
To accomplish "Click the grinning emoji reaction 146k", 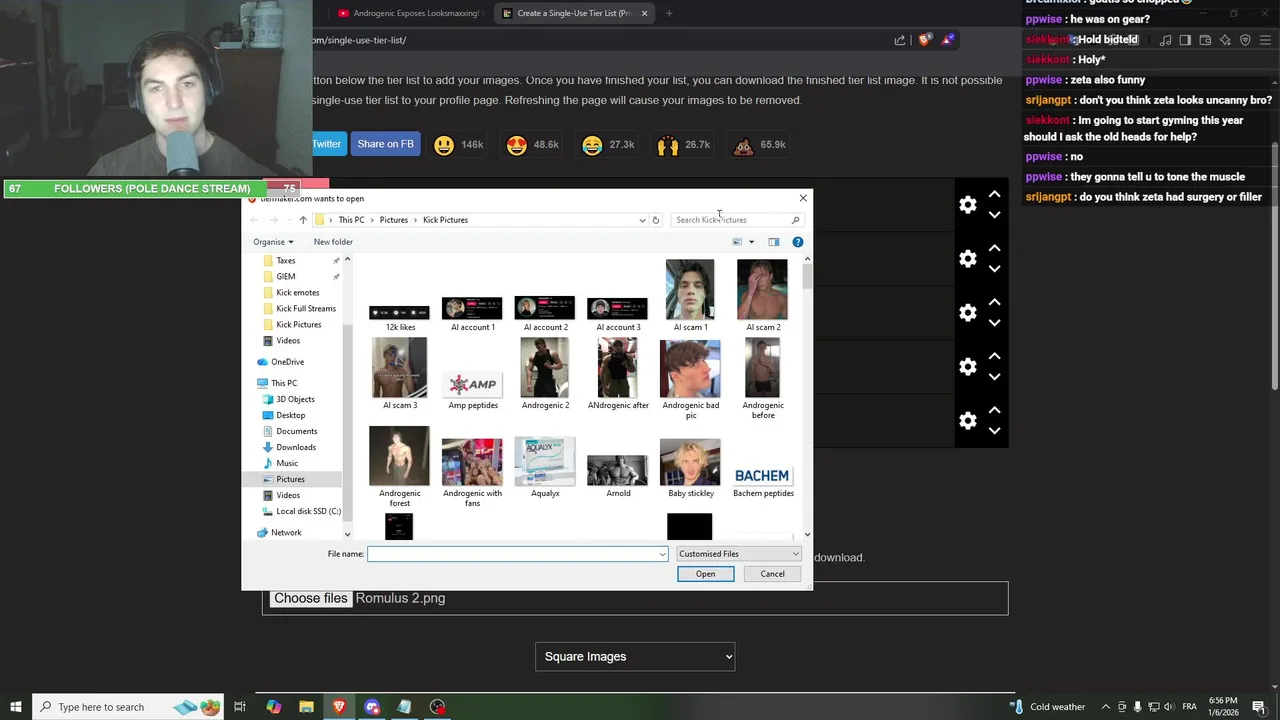I will click(x=444, y=145).
